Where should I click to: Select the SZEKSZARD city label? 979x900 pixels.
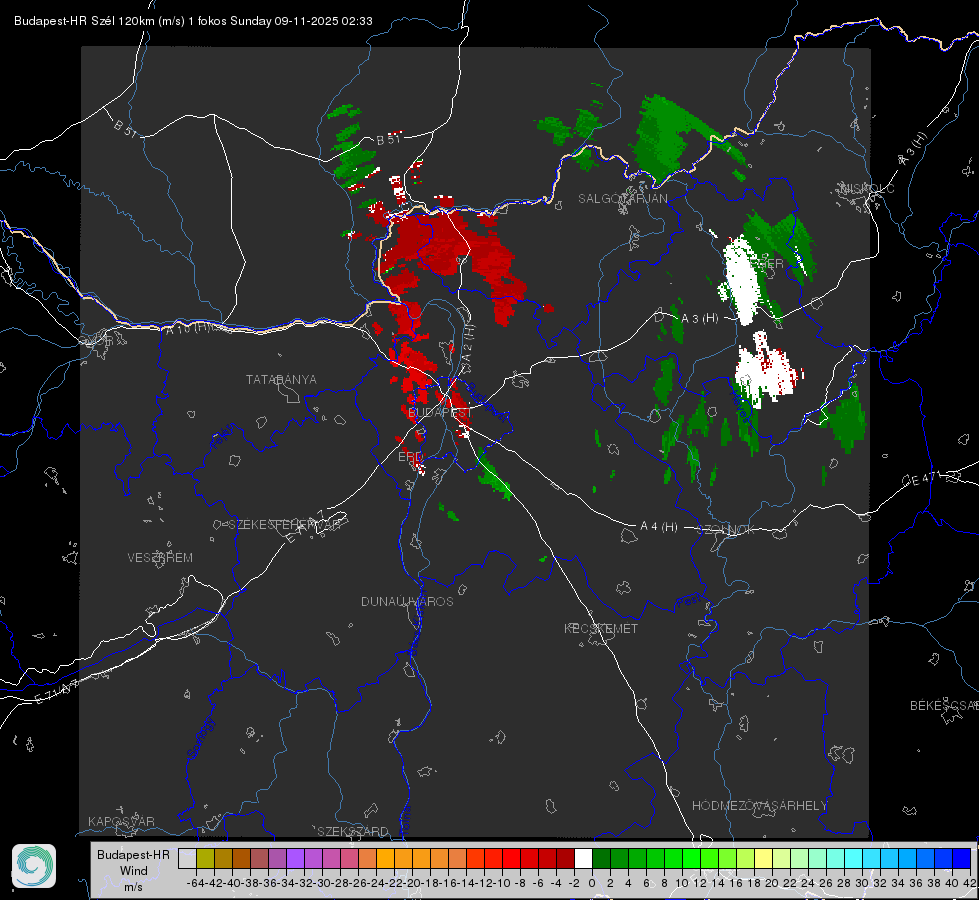[353, 831]
